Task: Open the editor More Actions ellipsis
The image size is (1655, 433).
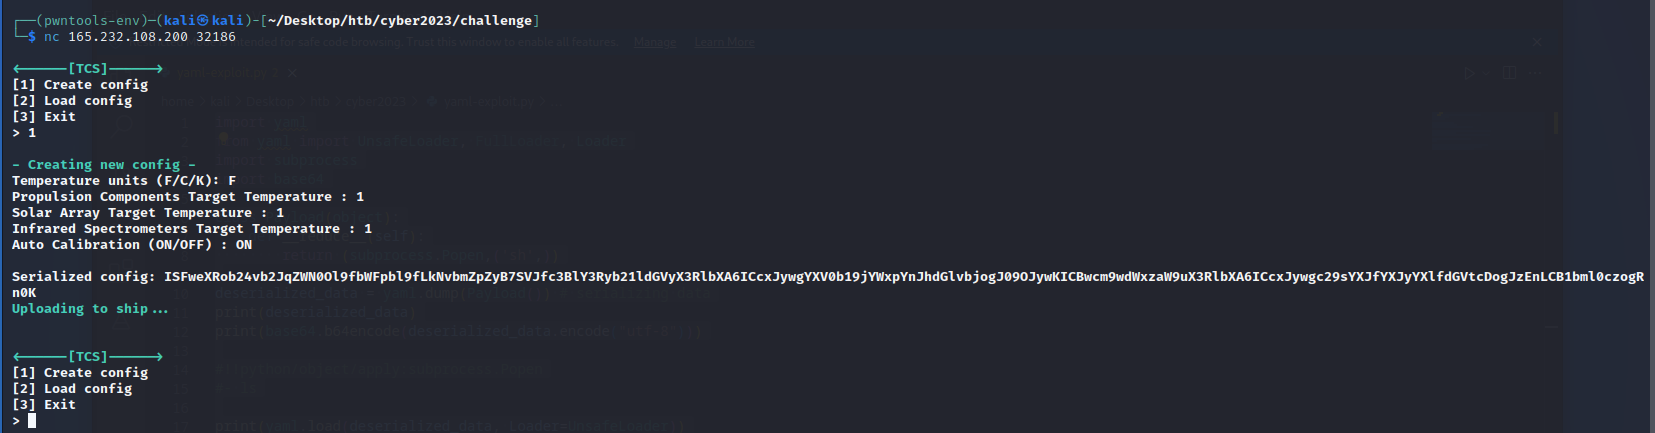Action: point(1535,73)
